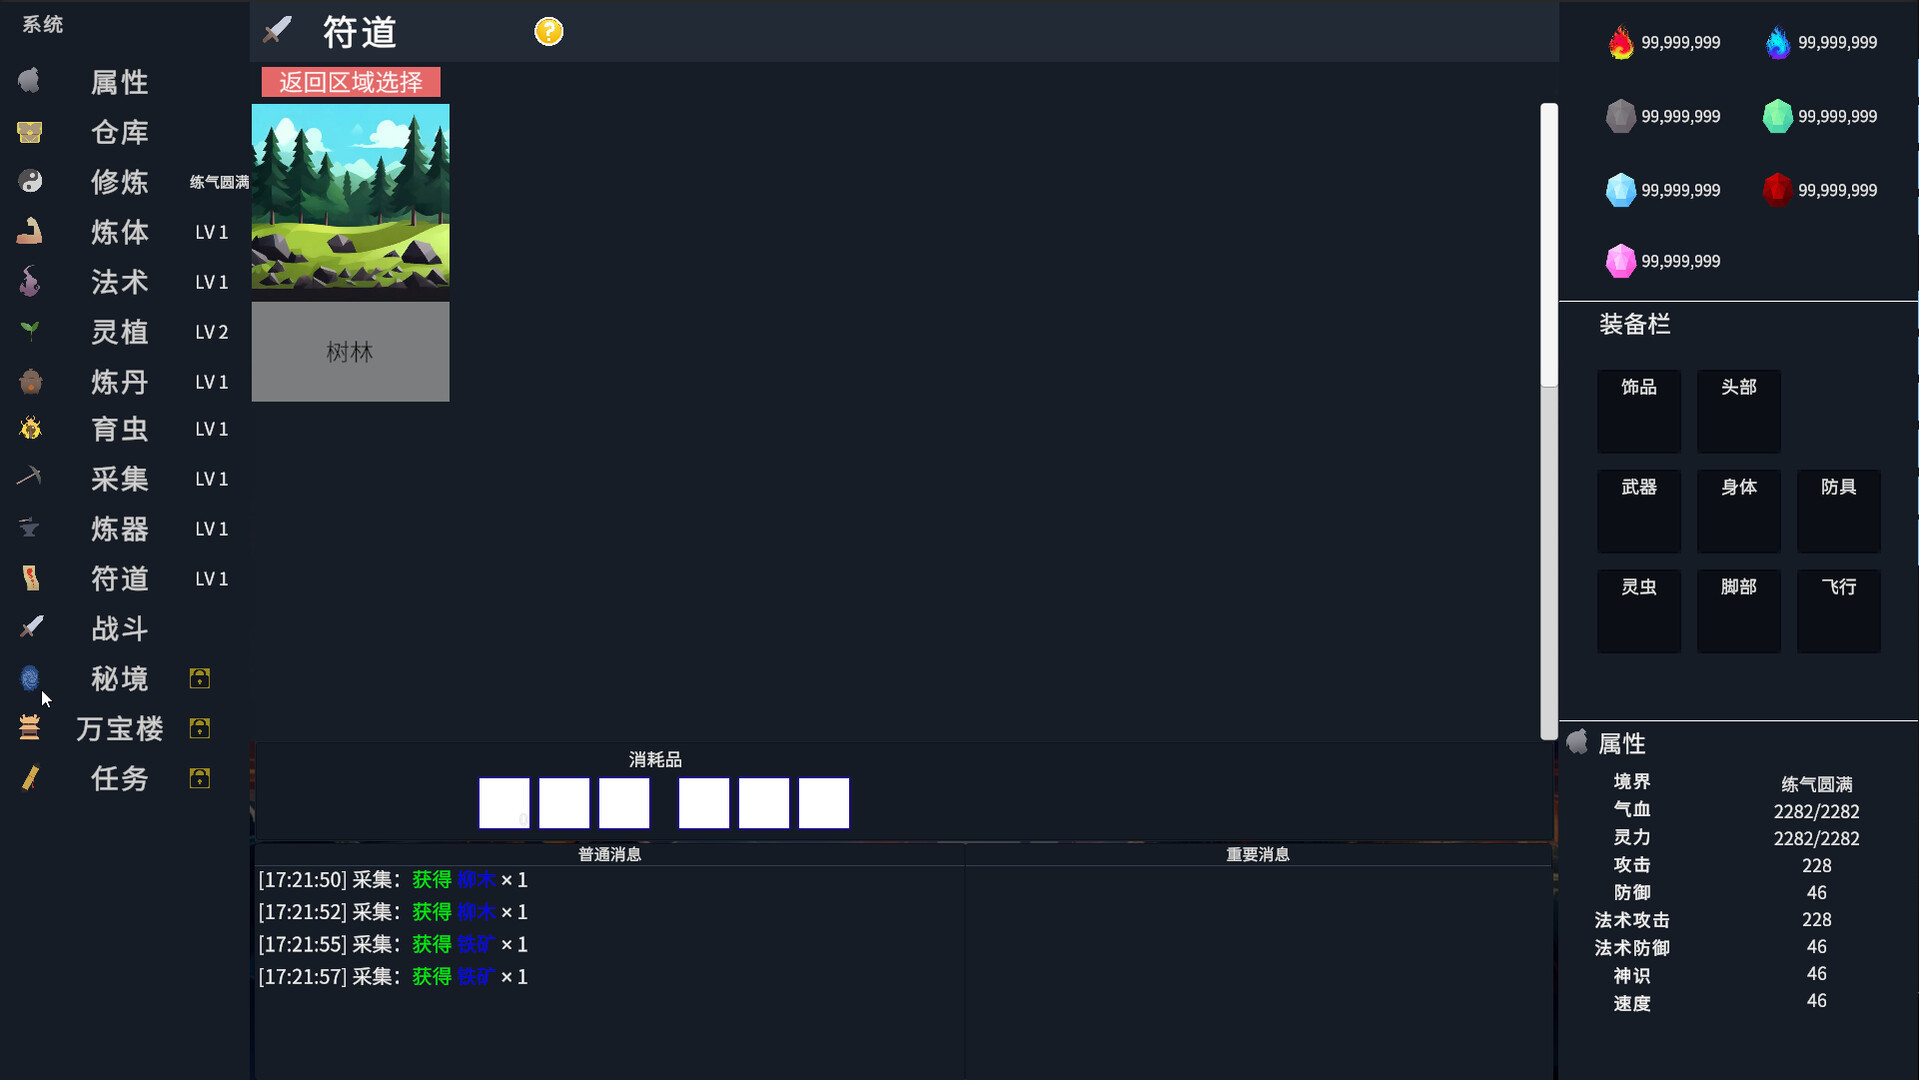
Task: Click the 灵植 green sprout icon
Action: [x=30, y=330]
